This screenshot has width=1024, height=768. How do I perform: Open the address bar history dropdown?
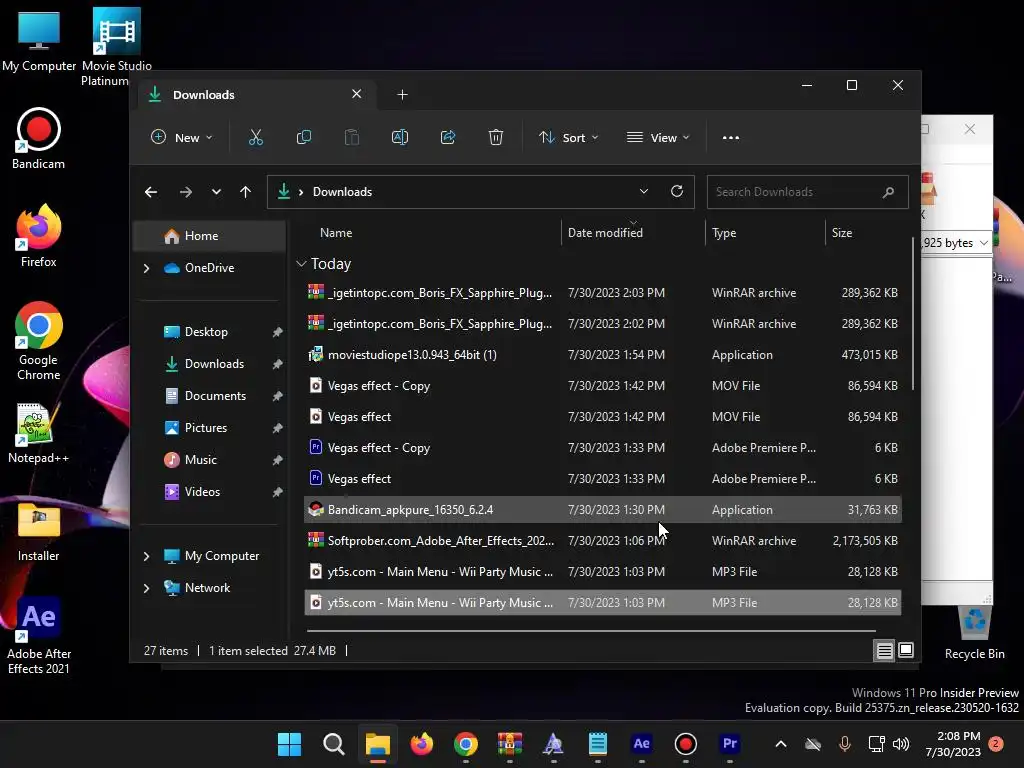(644, 191)
